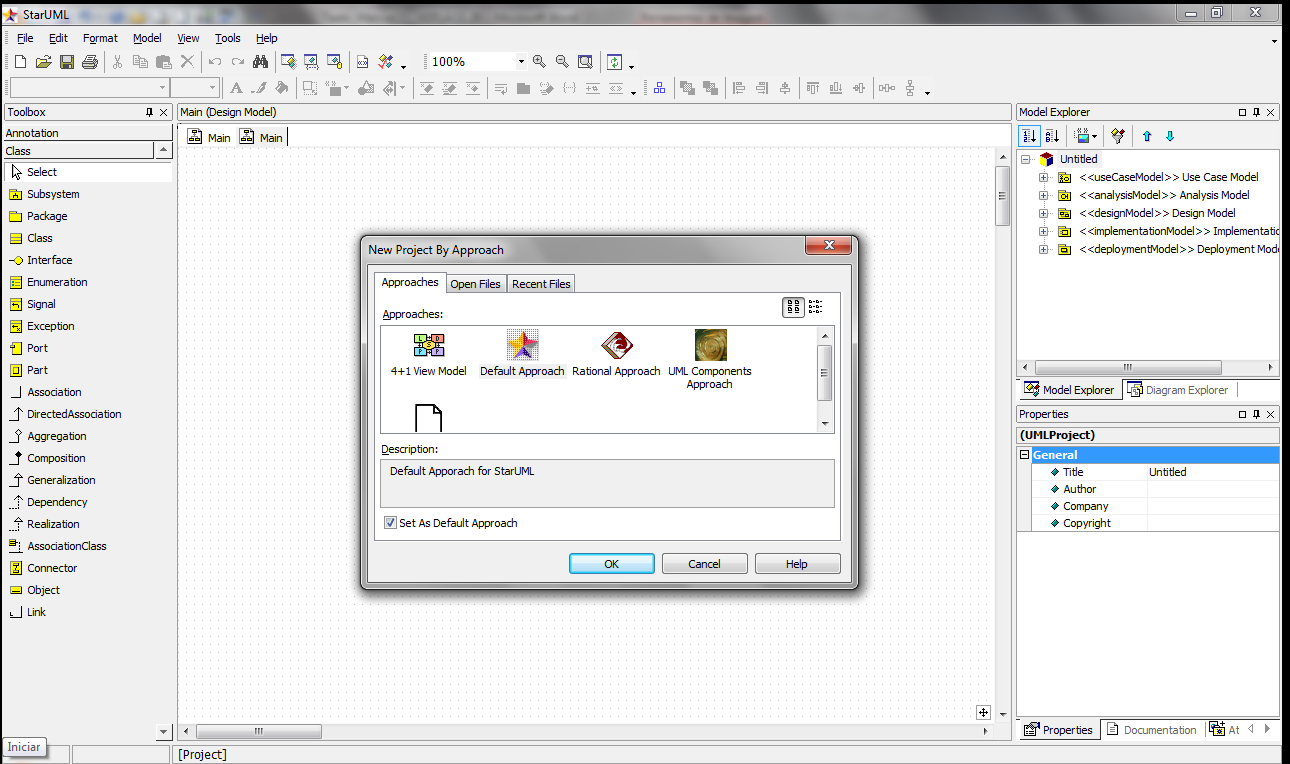Select the Object tool in Toolbox
This screenshot has width=1290, height=764.
pos(43,590)
